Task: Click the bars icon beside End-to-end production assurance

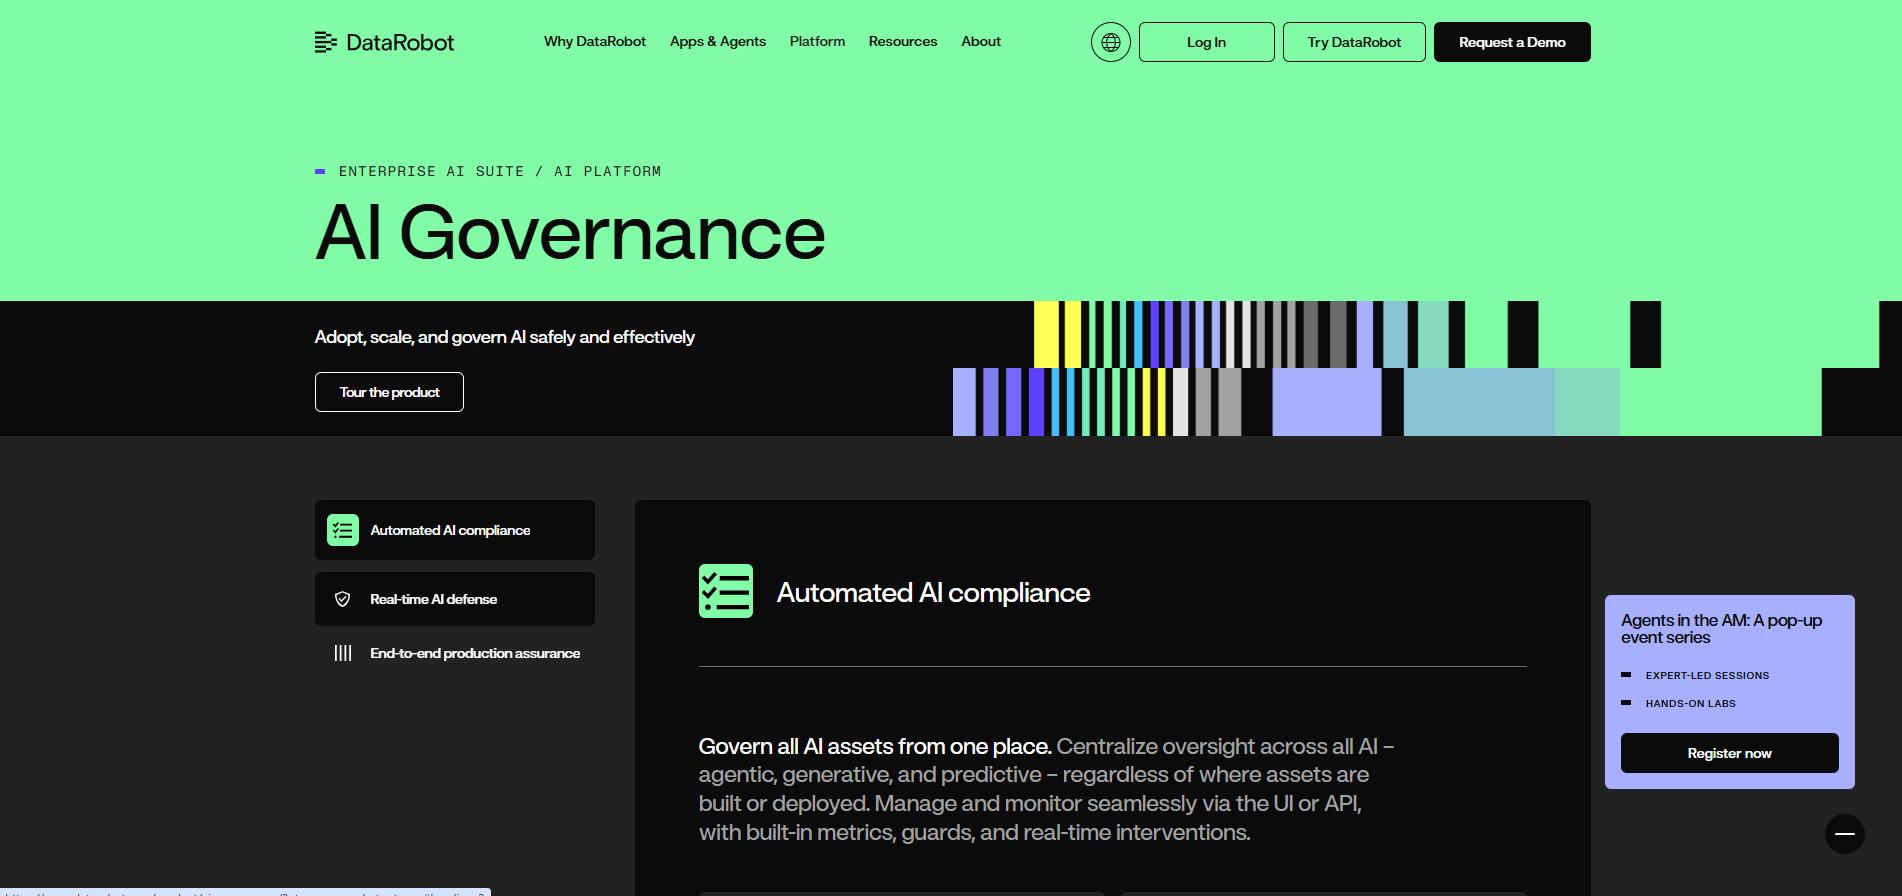Action: (x=343, y=653)
